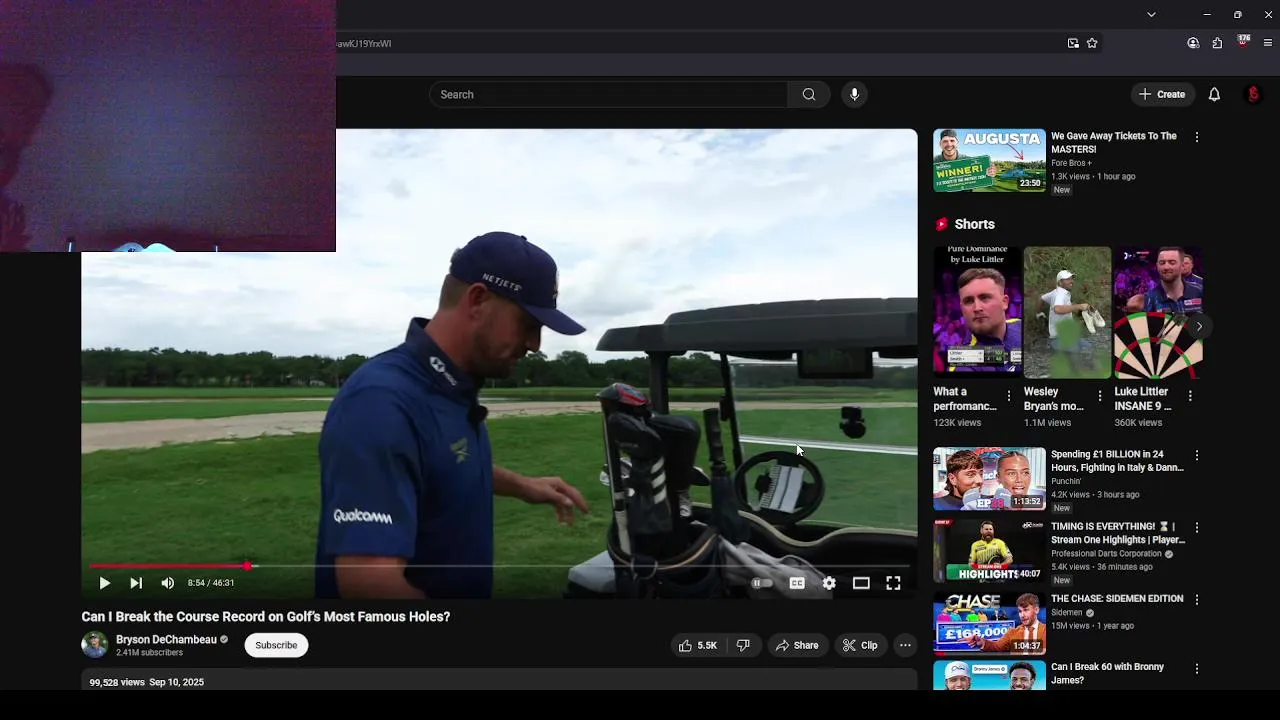The image size is (1280, 720).
Task: Click the 8:54 / 46:31 time display
Action: pos(211,583)
